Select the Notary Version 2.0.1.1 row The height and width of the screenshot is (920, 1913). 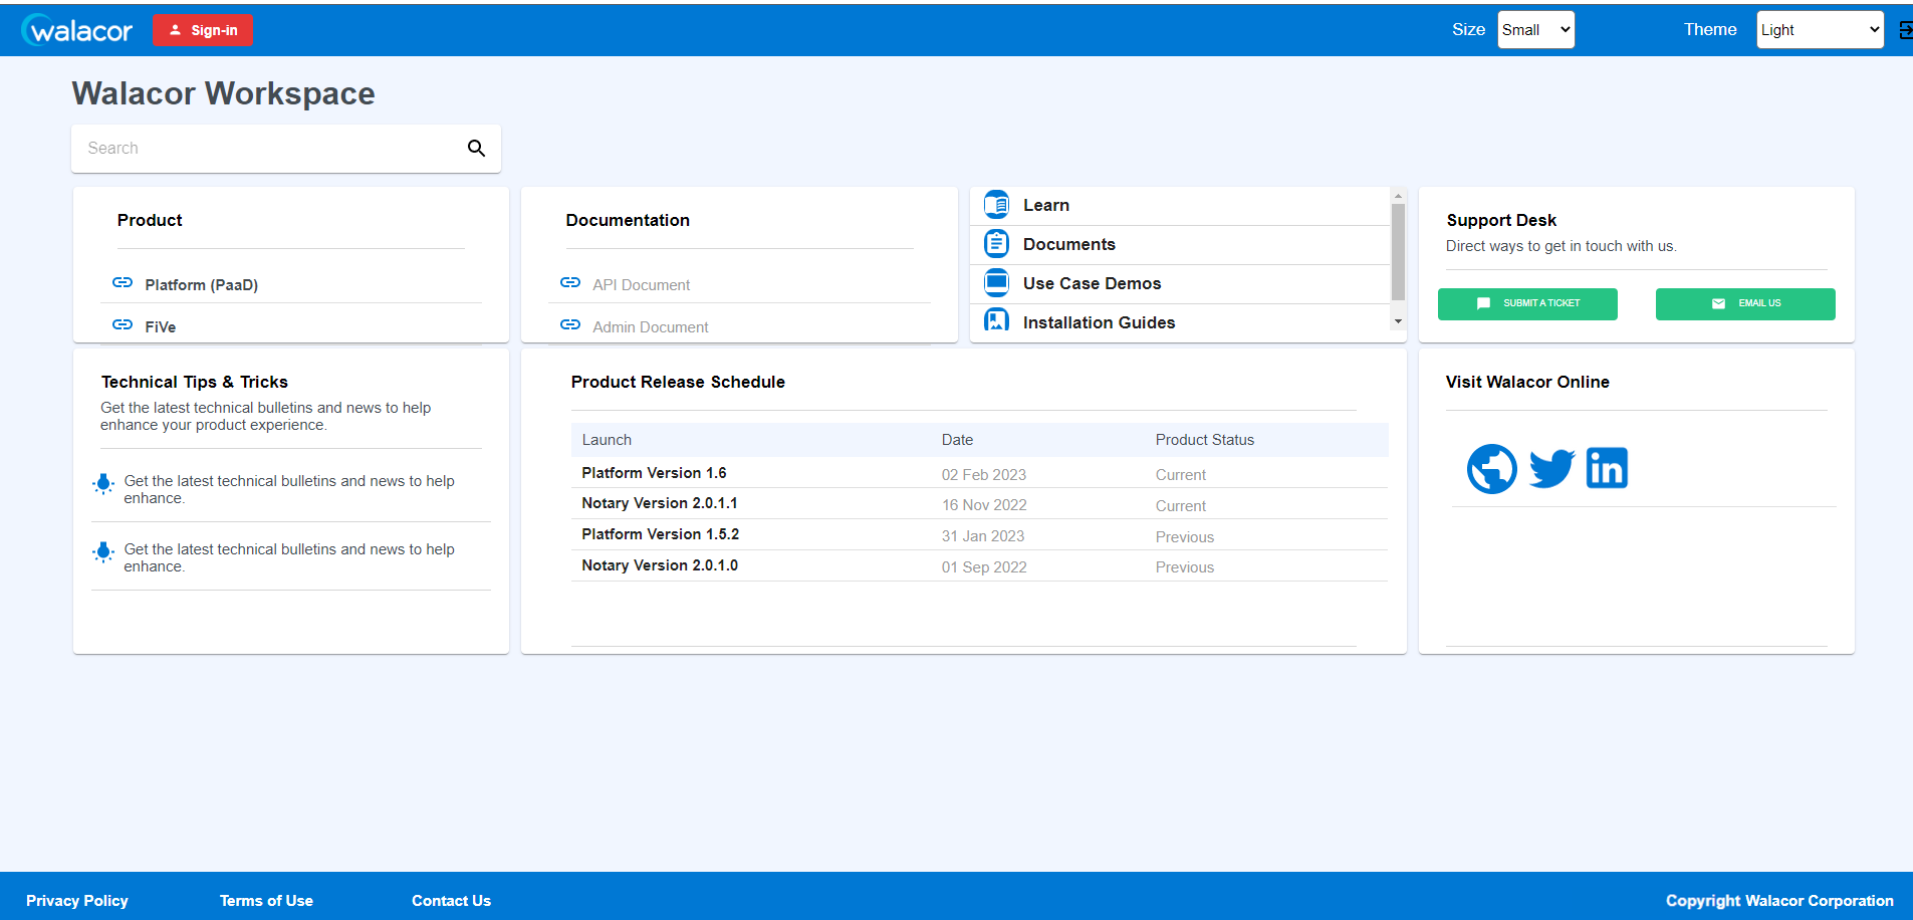coord(979,504)
